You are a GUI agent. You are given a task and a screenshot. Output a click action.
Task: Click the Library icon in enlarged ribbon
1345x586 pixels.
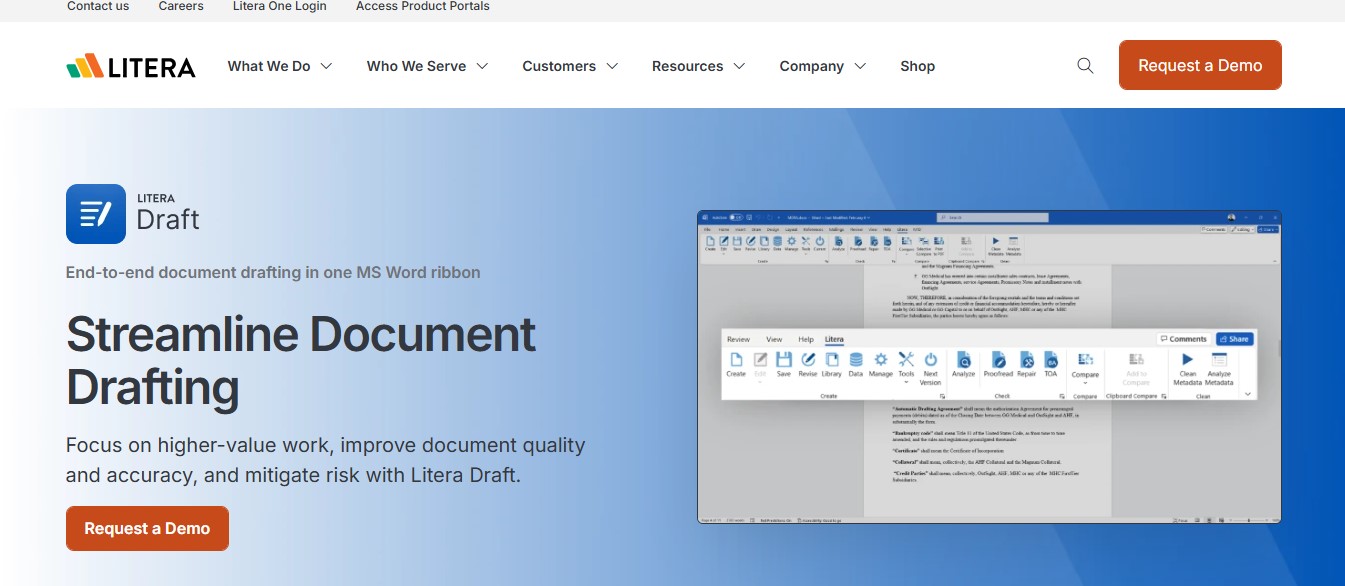pyautogui.click(x=831, y=361)
